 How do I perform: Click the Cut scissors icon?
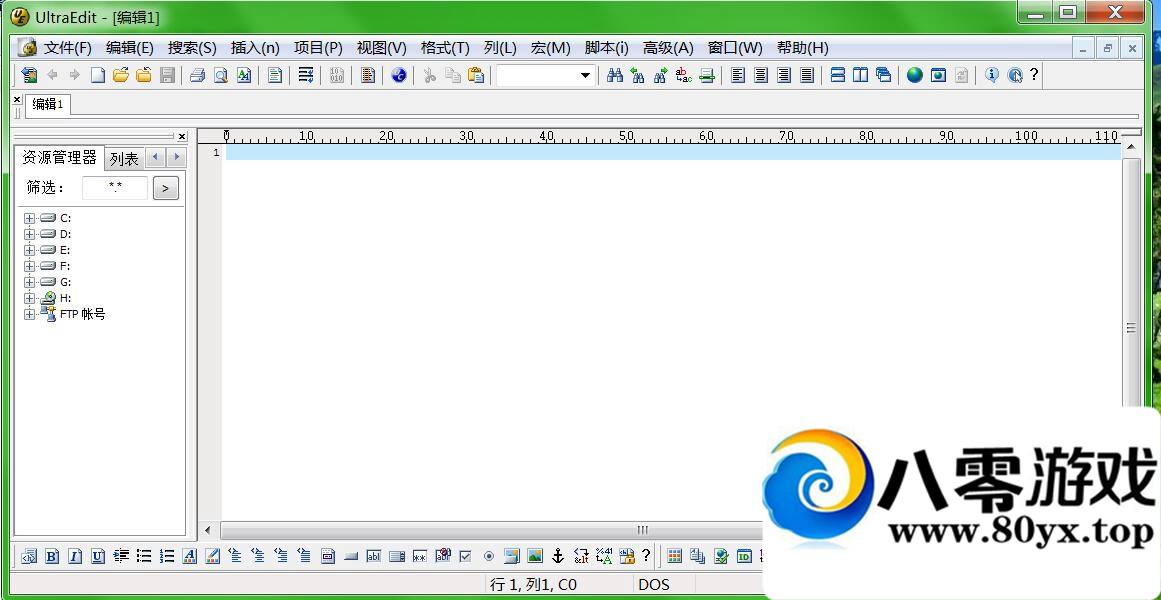coord(429,75)
